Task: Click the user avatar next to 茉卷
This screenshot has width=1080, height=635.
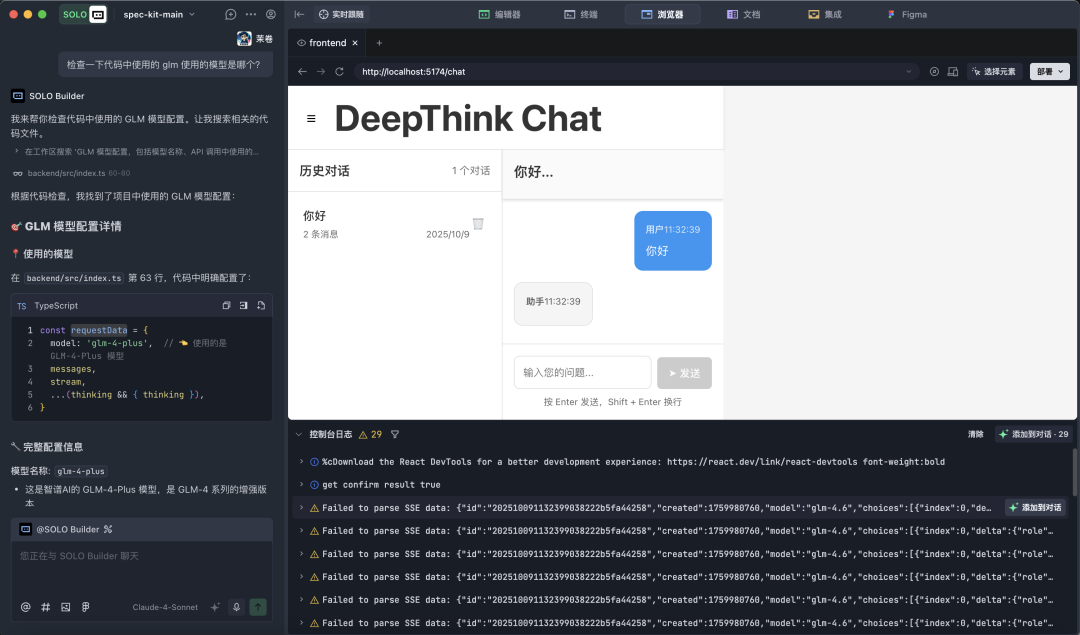Action: [244, 39]
